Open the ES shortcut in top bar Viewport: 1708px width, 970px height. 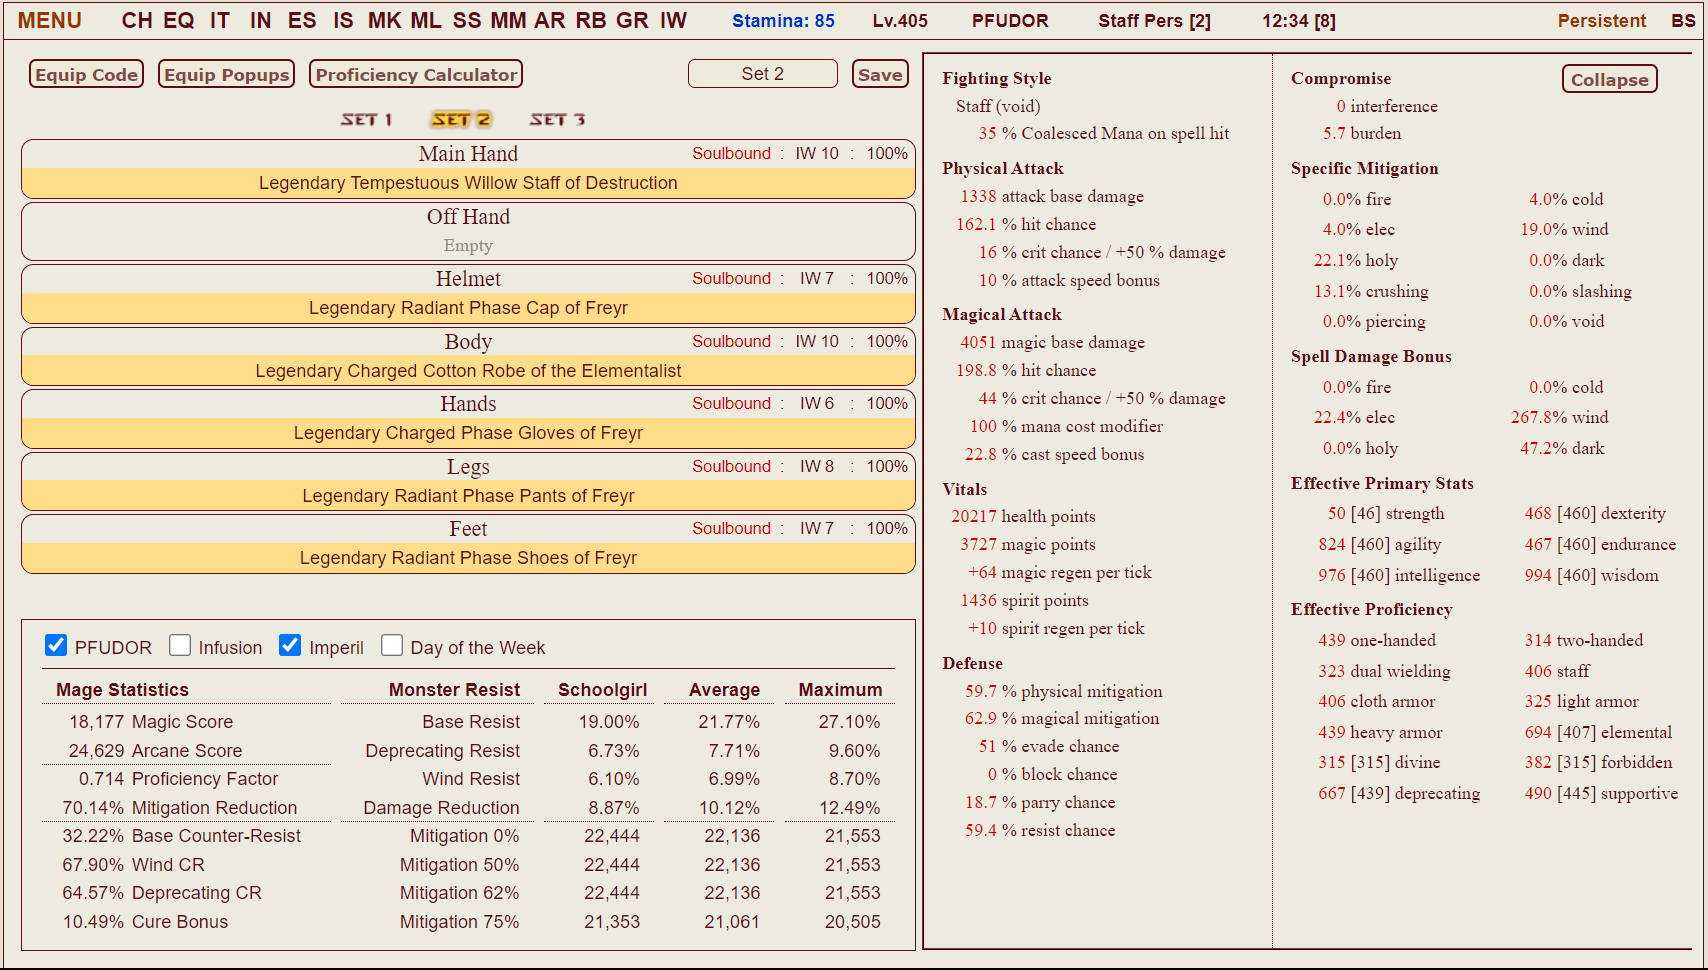(x=302, y=20)
